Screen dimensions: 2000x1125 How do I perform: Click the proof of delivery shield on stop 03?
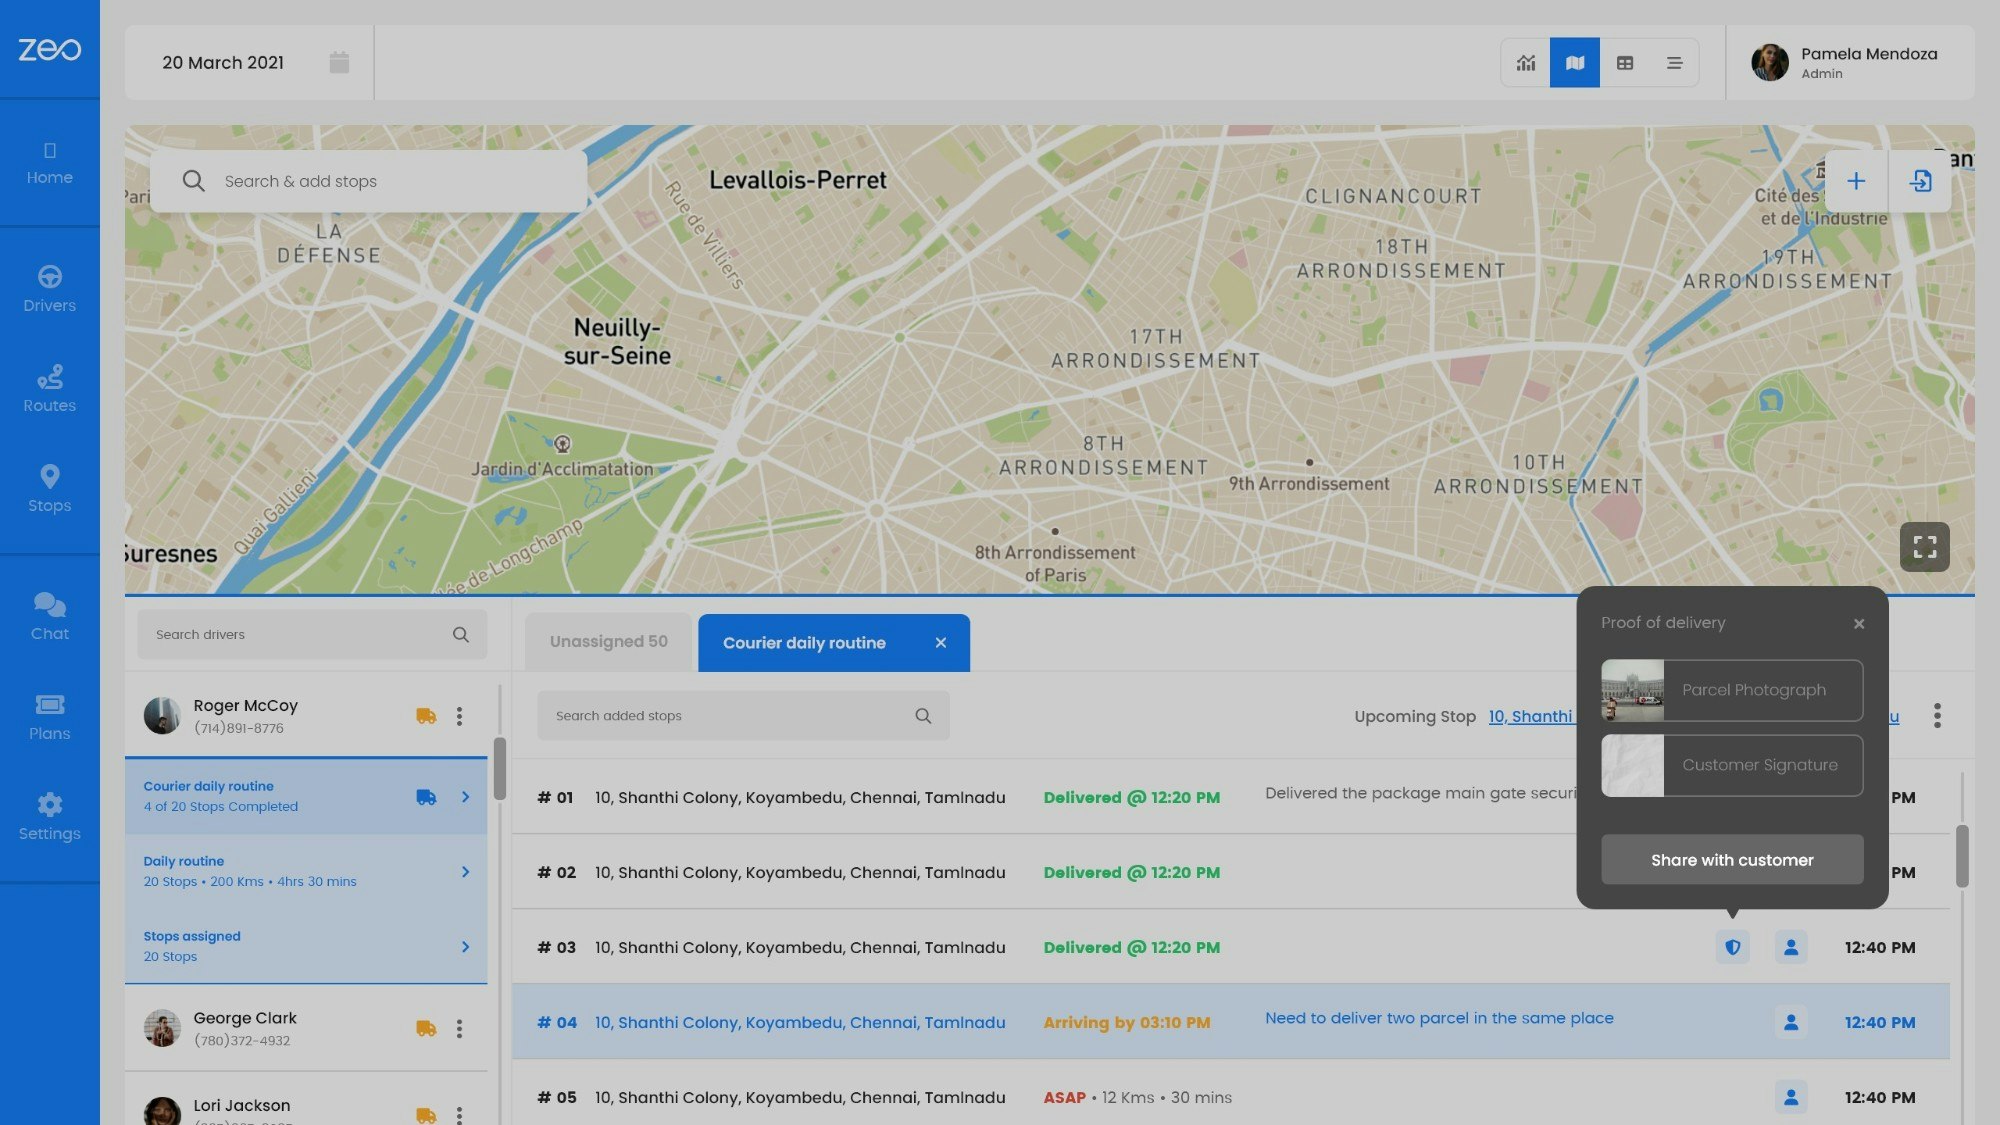(x=1732, y=947)
